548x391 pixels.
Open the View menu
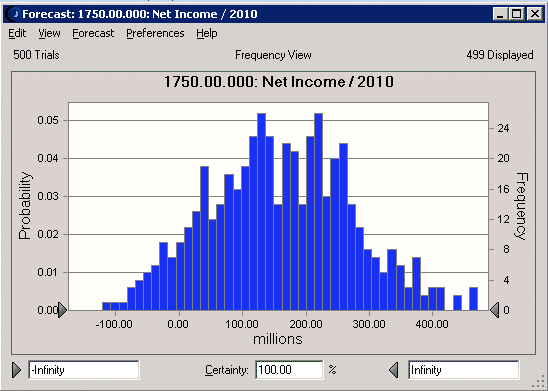tap(49, 34)
